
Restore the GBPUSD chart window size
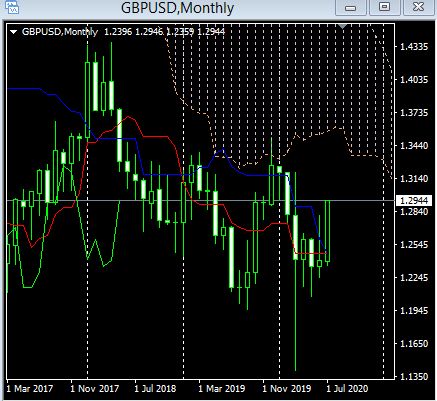384,7
